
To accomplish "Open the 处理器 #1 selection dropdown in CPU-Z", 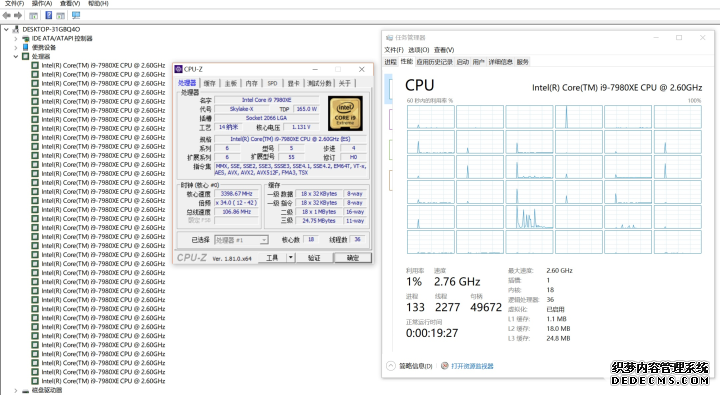I will (241, 240).
